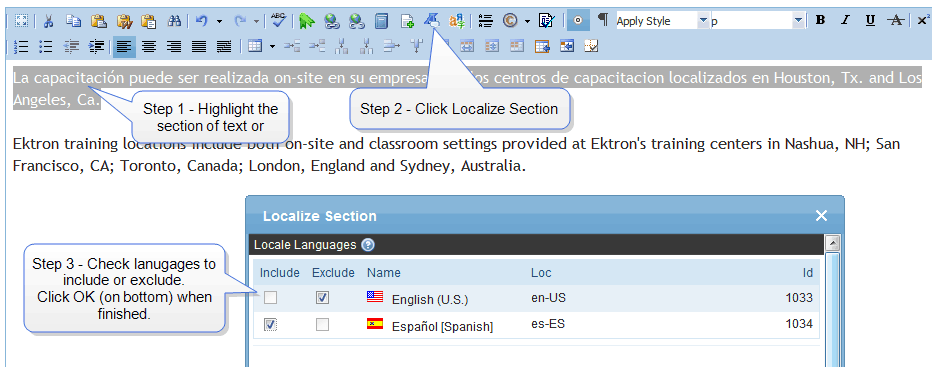Undo the last action

click(x=201, y=21)
